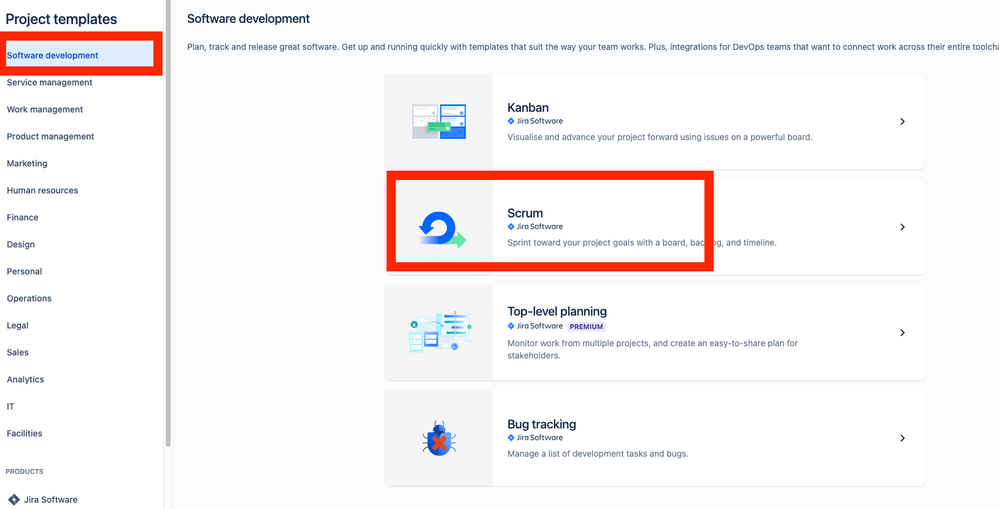Open Work management templates

click(x=45, y=110)
